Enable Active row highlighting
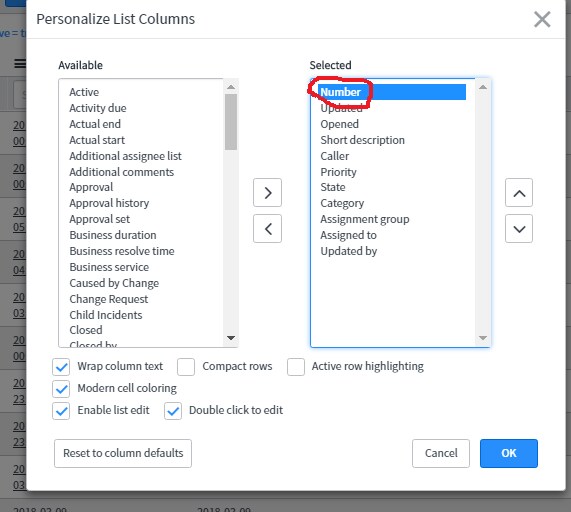571x512 pixels. [296, 367]
